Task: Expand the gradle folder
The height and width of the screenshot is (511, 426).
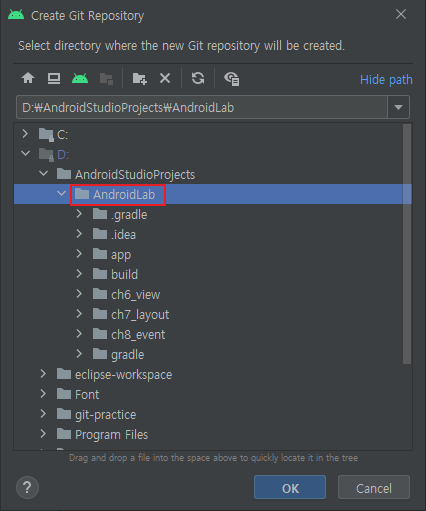Action: click(79, 354)
